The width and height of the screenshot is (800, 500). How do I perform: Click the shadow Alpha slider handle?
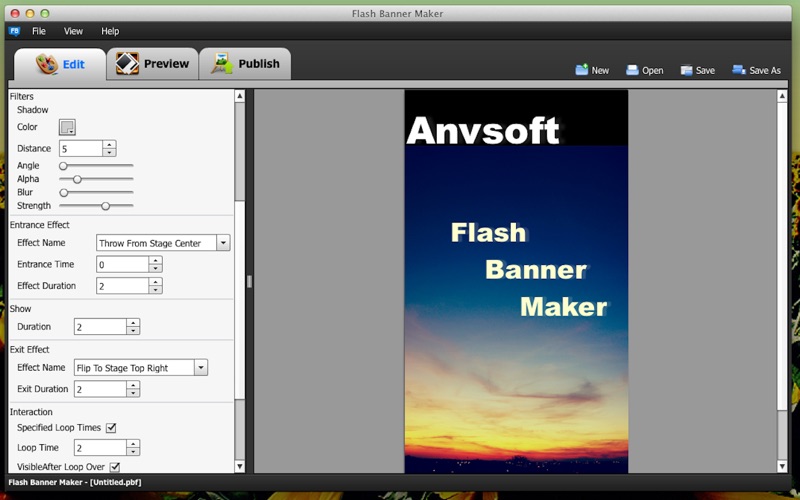pyautogui.click(x=77, y=179)
